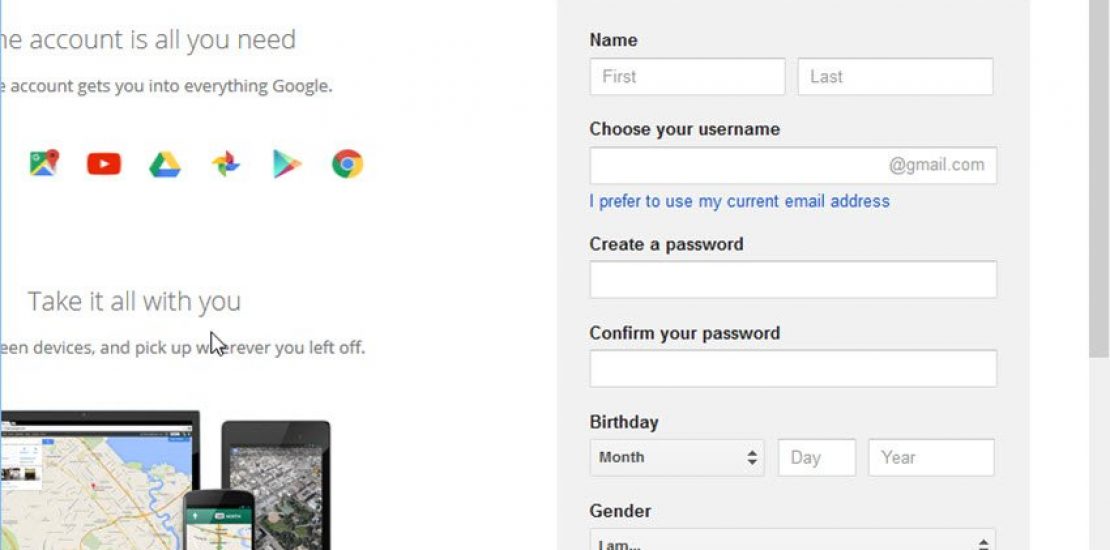The image size is (1110, 550).
Task: Focus the First name field
Action: point(687,77)
